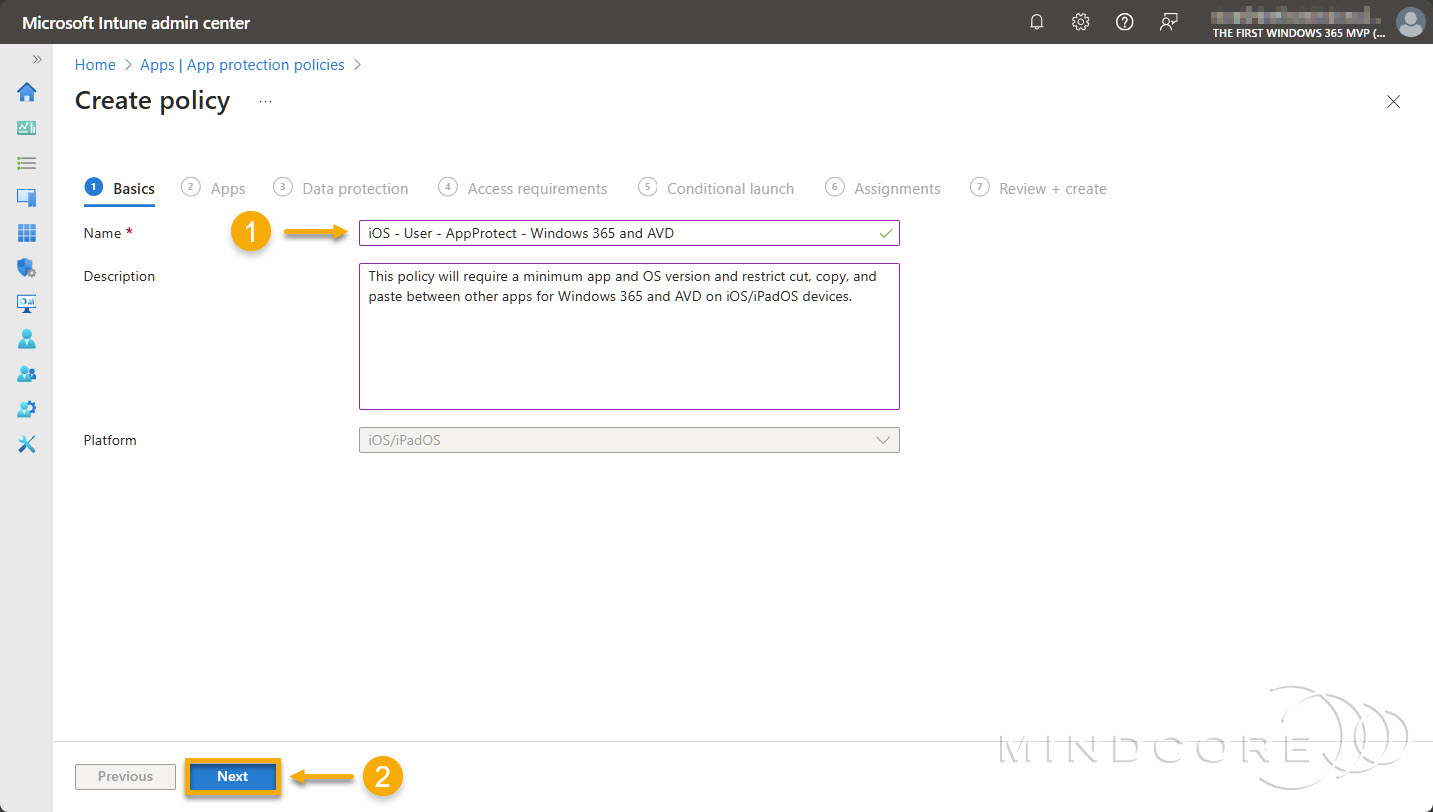Click the Next button
Image resolution: width=1433 pixels, height=812 pixels.
(x=232, y=777)
